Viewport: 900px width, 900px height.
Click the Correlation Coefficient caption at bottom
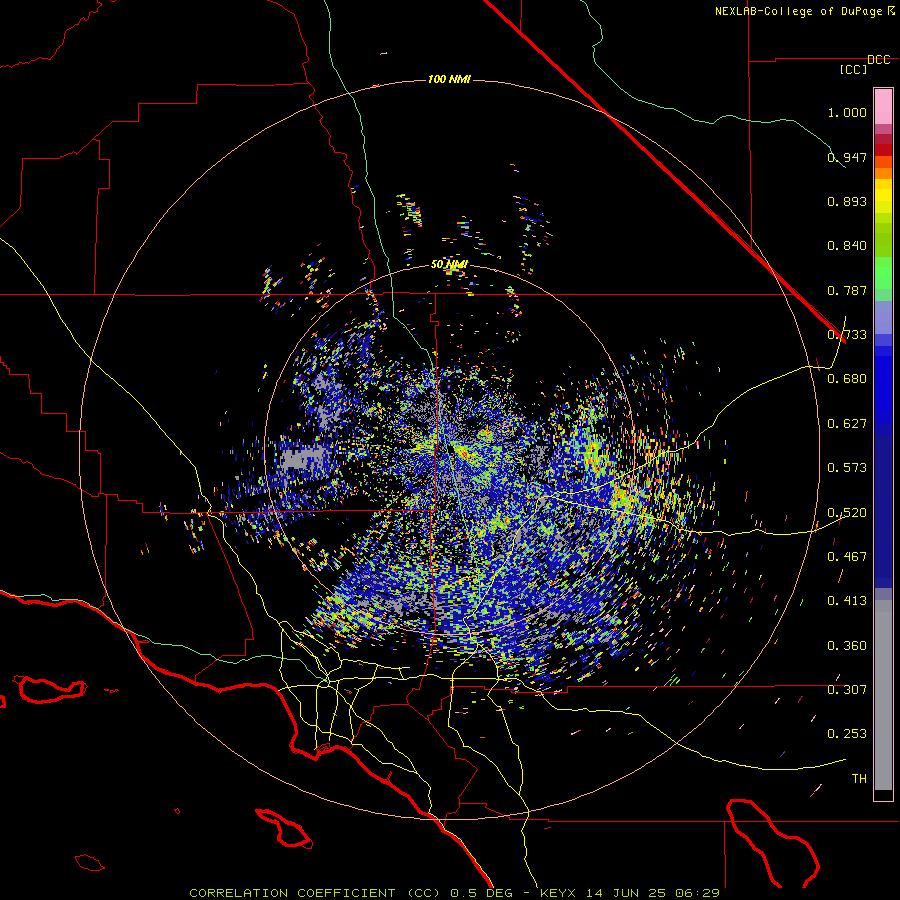(x=454, y=893)
